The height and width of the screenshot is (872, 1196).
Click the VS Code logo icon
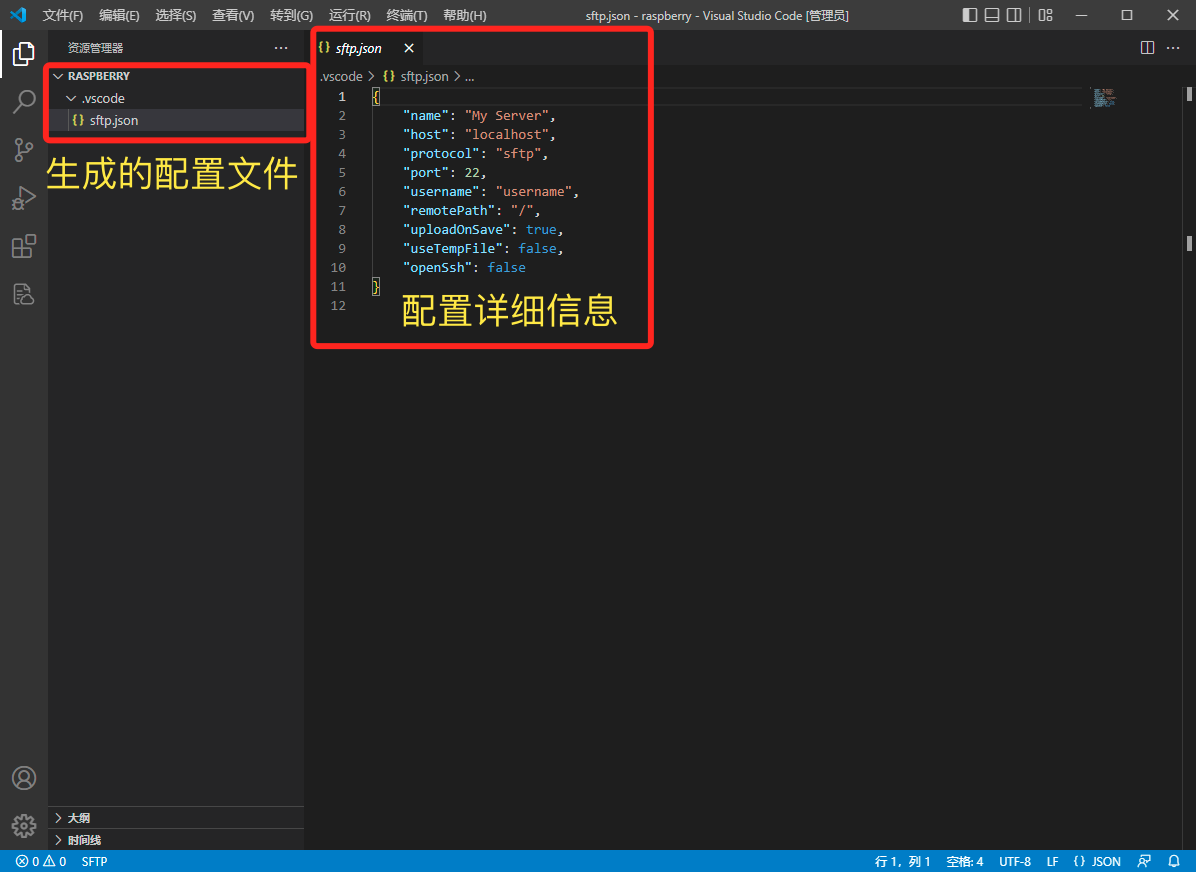tap(18, 15)
